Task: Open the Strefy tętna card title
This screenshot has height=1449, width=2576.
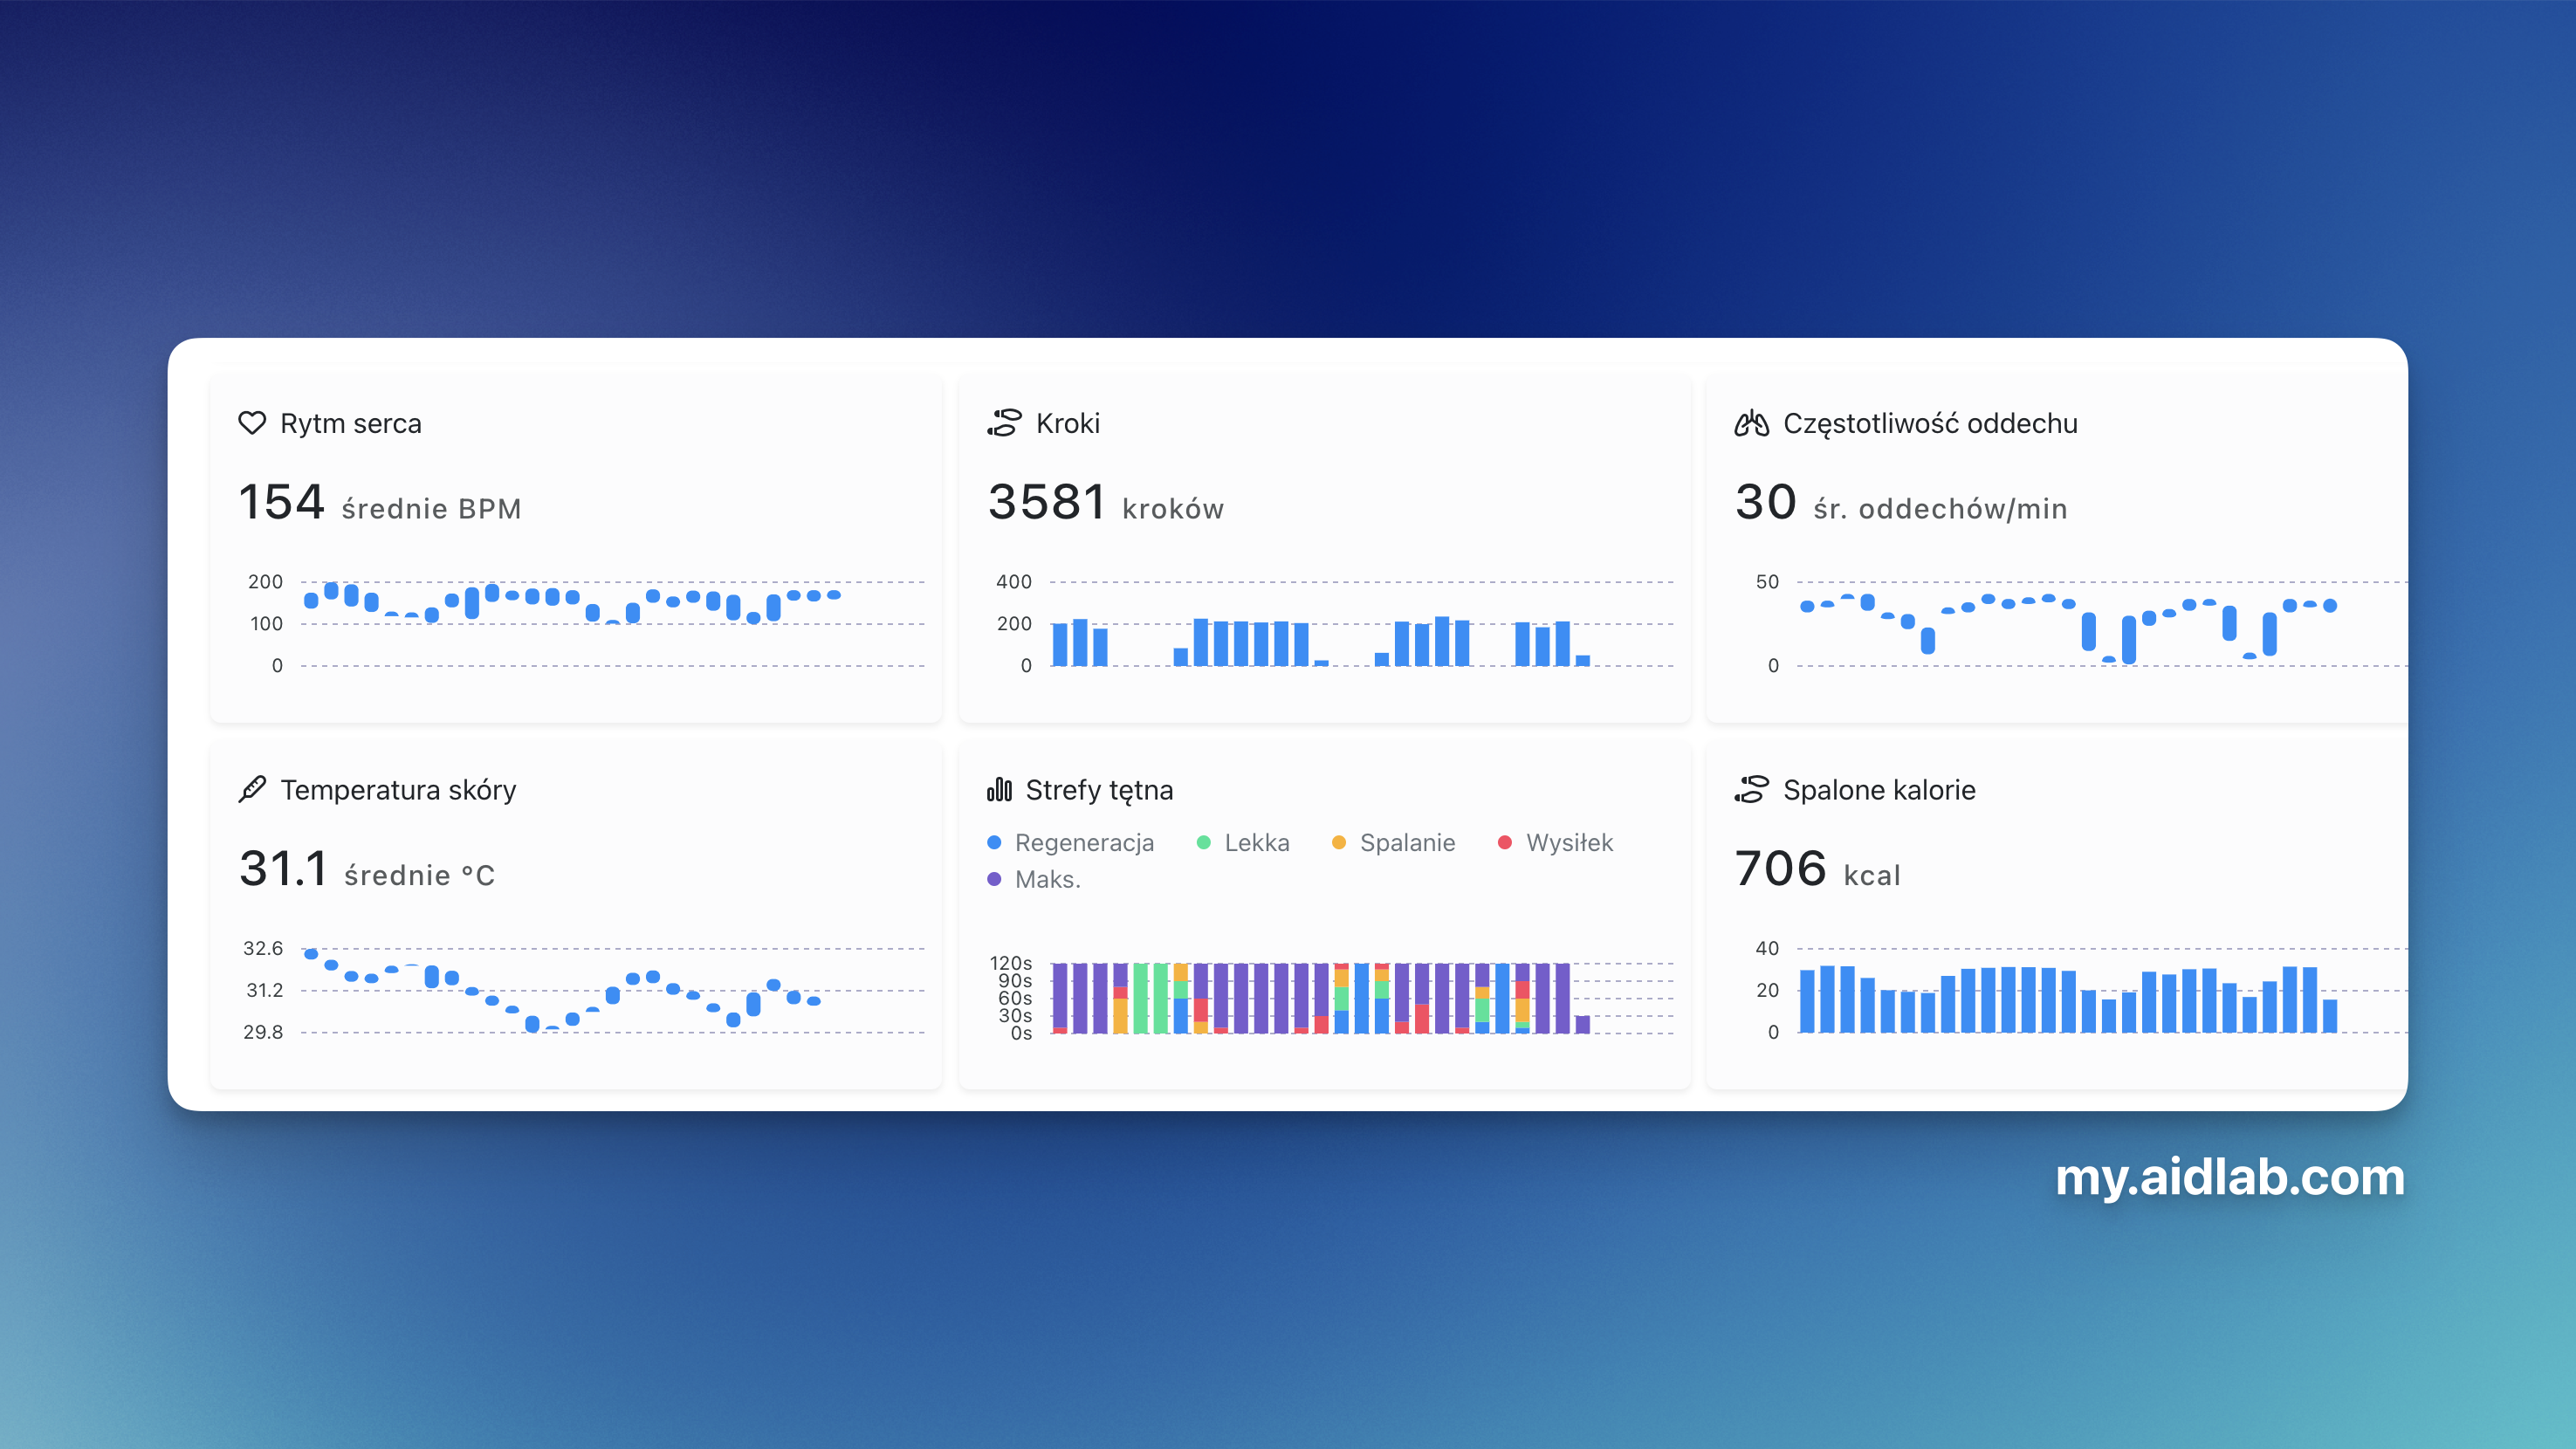Action: click(1098, 789)
